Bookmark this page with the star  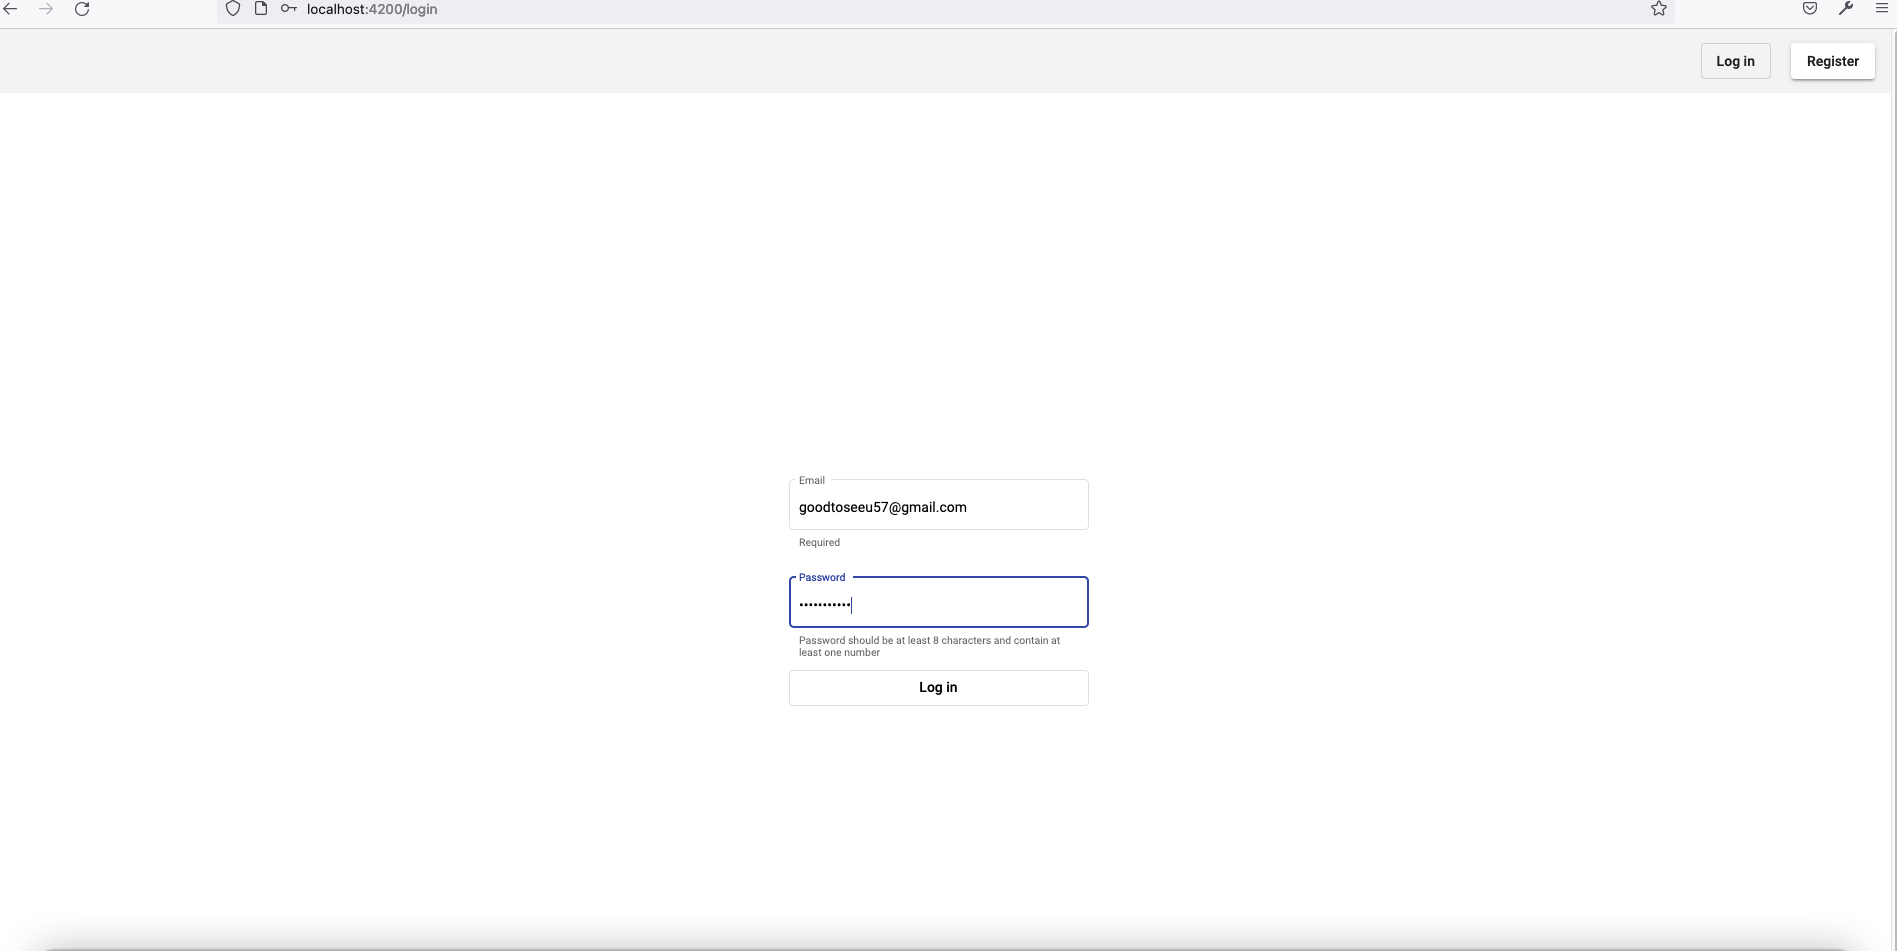(x=1658, y=9)
